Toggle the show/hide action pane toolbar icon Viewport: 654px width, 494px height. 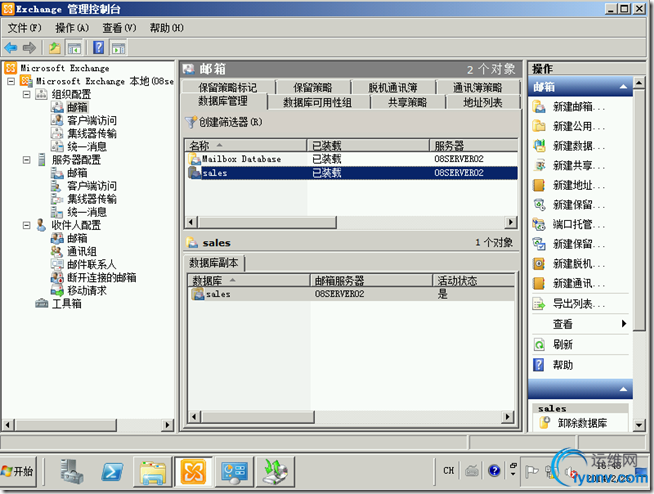[118, 48]
